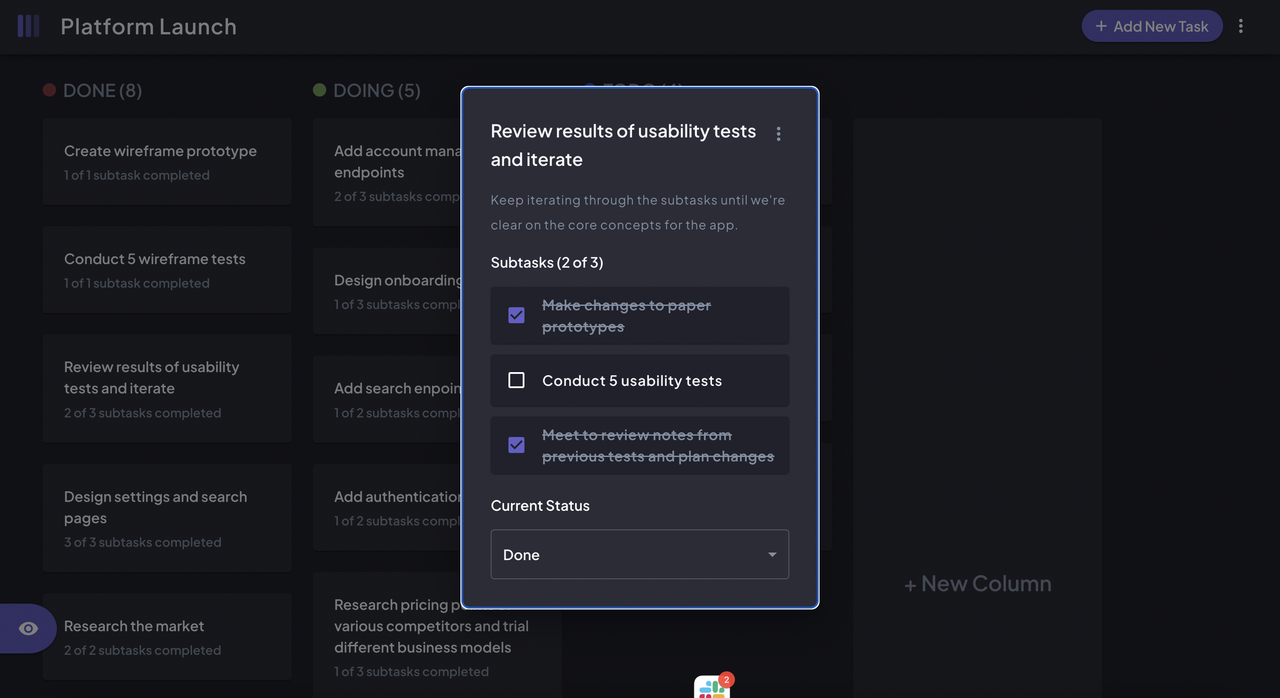Click the Current Status label
Image resolution: width=1280 pixels, height=698 pixels.
point(540,506)
